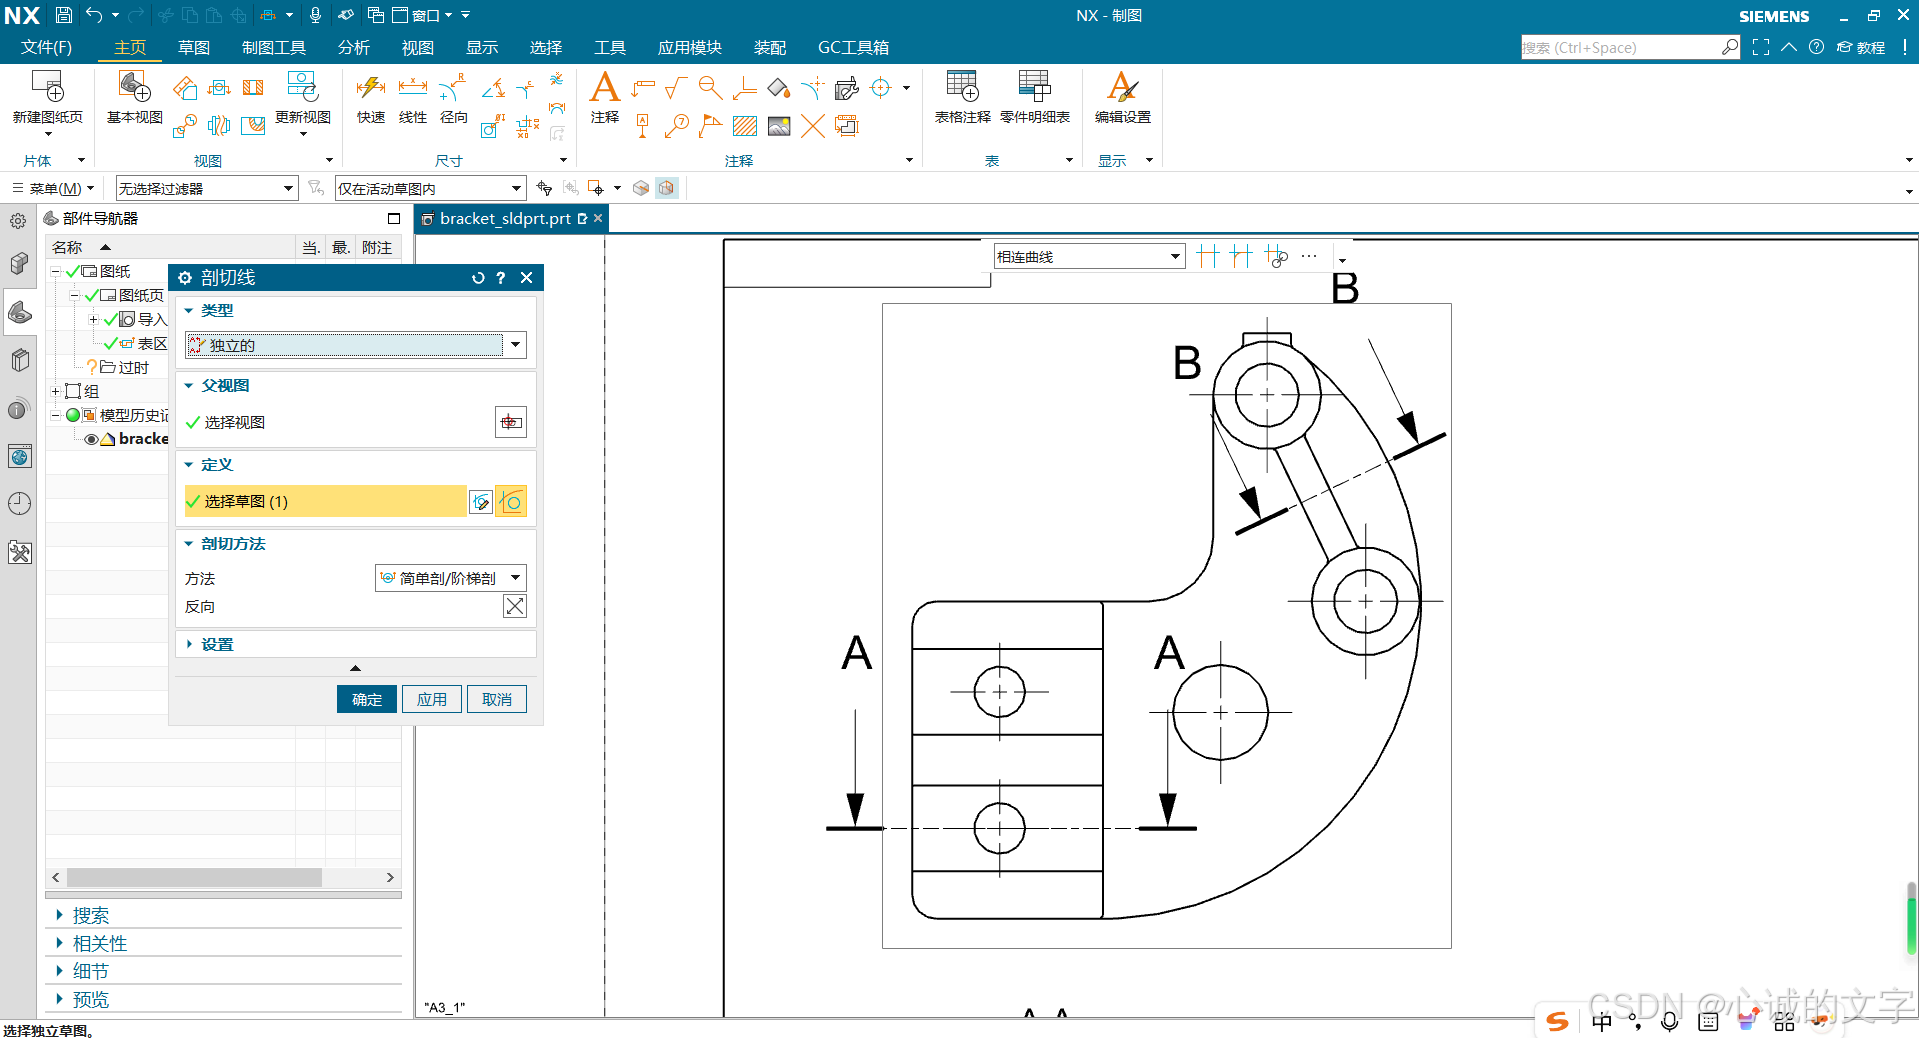Switch to the 制图工具 ribbon tab
Image resolution: width=1919 pixels, height=1038 pixels.
[x=274, y=47]
